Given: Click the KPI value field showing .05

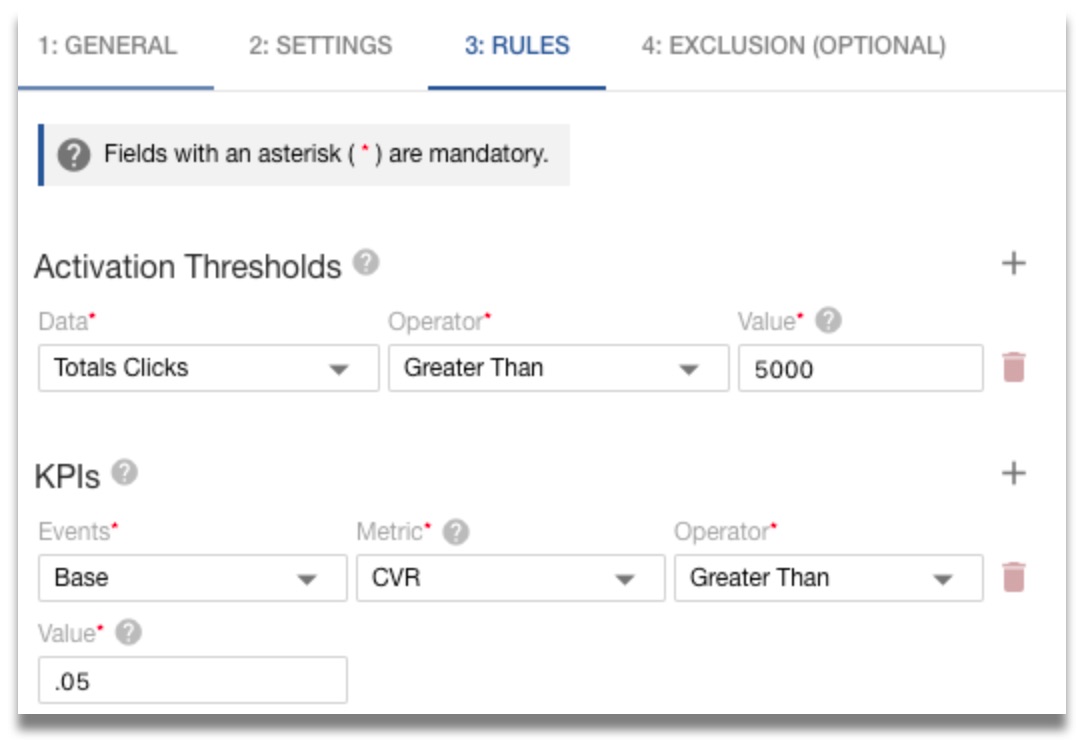Looking at the screenshot, I should point(193,680).
